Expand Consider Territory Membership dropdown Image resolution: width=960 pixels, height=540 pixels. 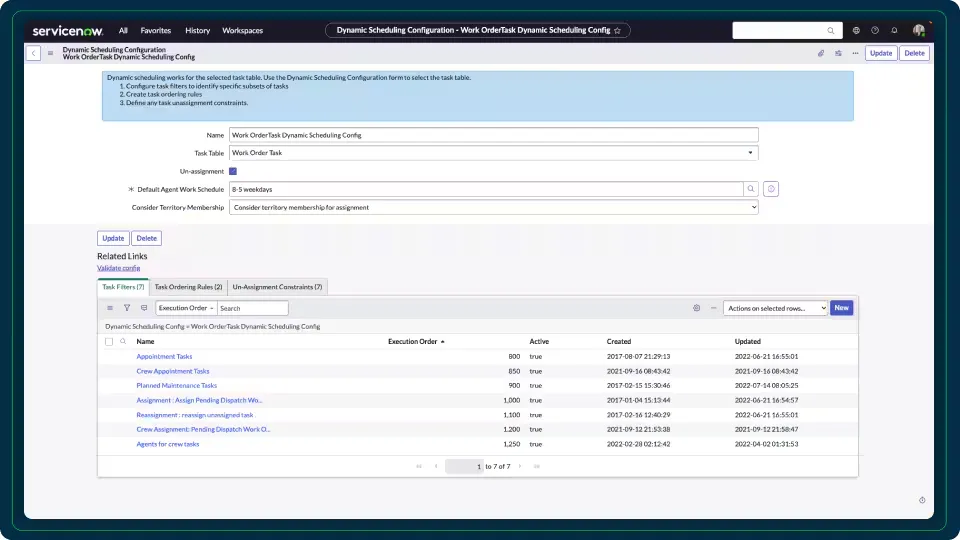[493, 207]
